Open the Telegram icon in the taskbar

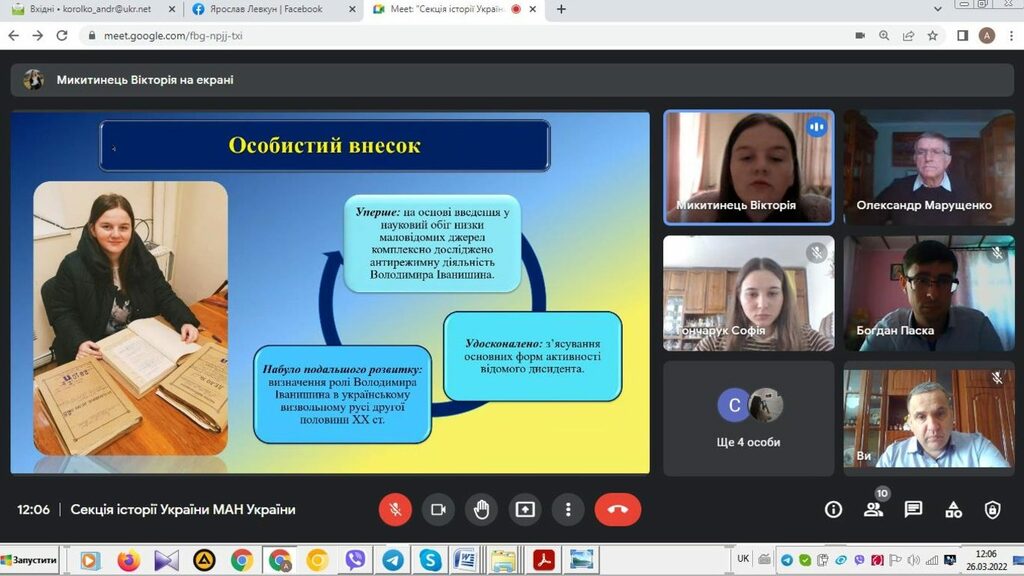coord(393,560)
